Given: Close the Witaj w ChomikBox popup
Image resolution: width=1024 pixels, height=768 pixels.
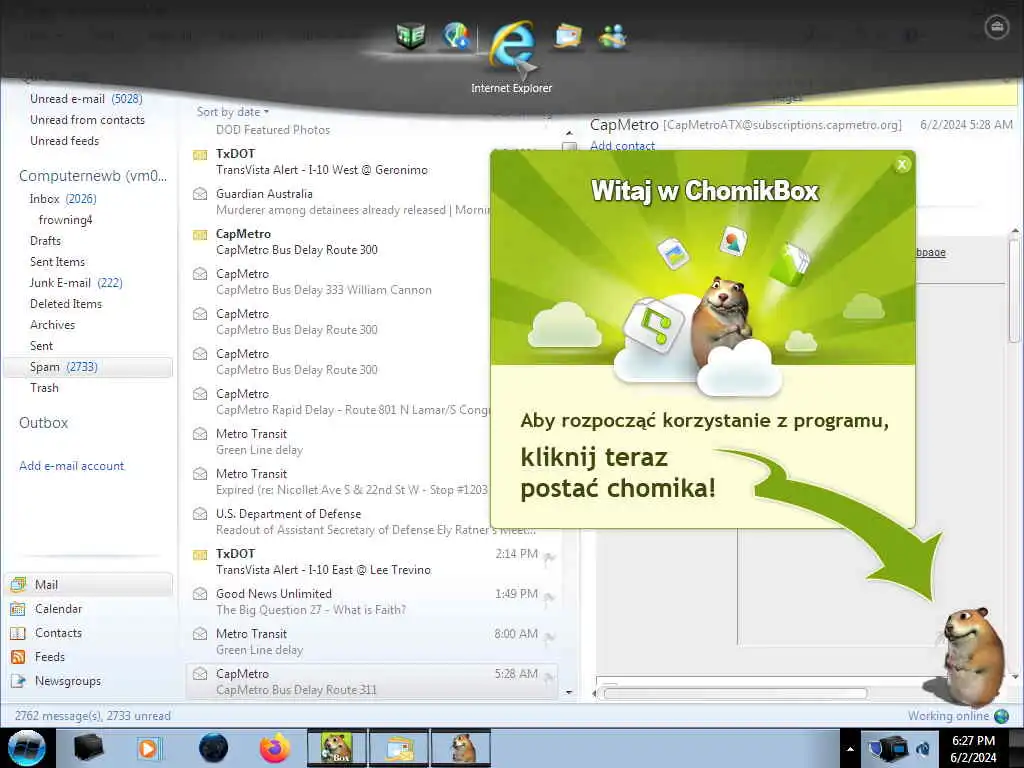Looking at the screenshot, I should tap(902, 165).
